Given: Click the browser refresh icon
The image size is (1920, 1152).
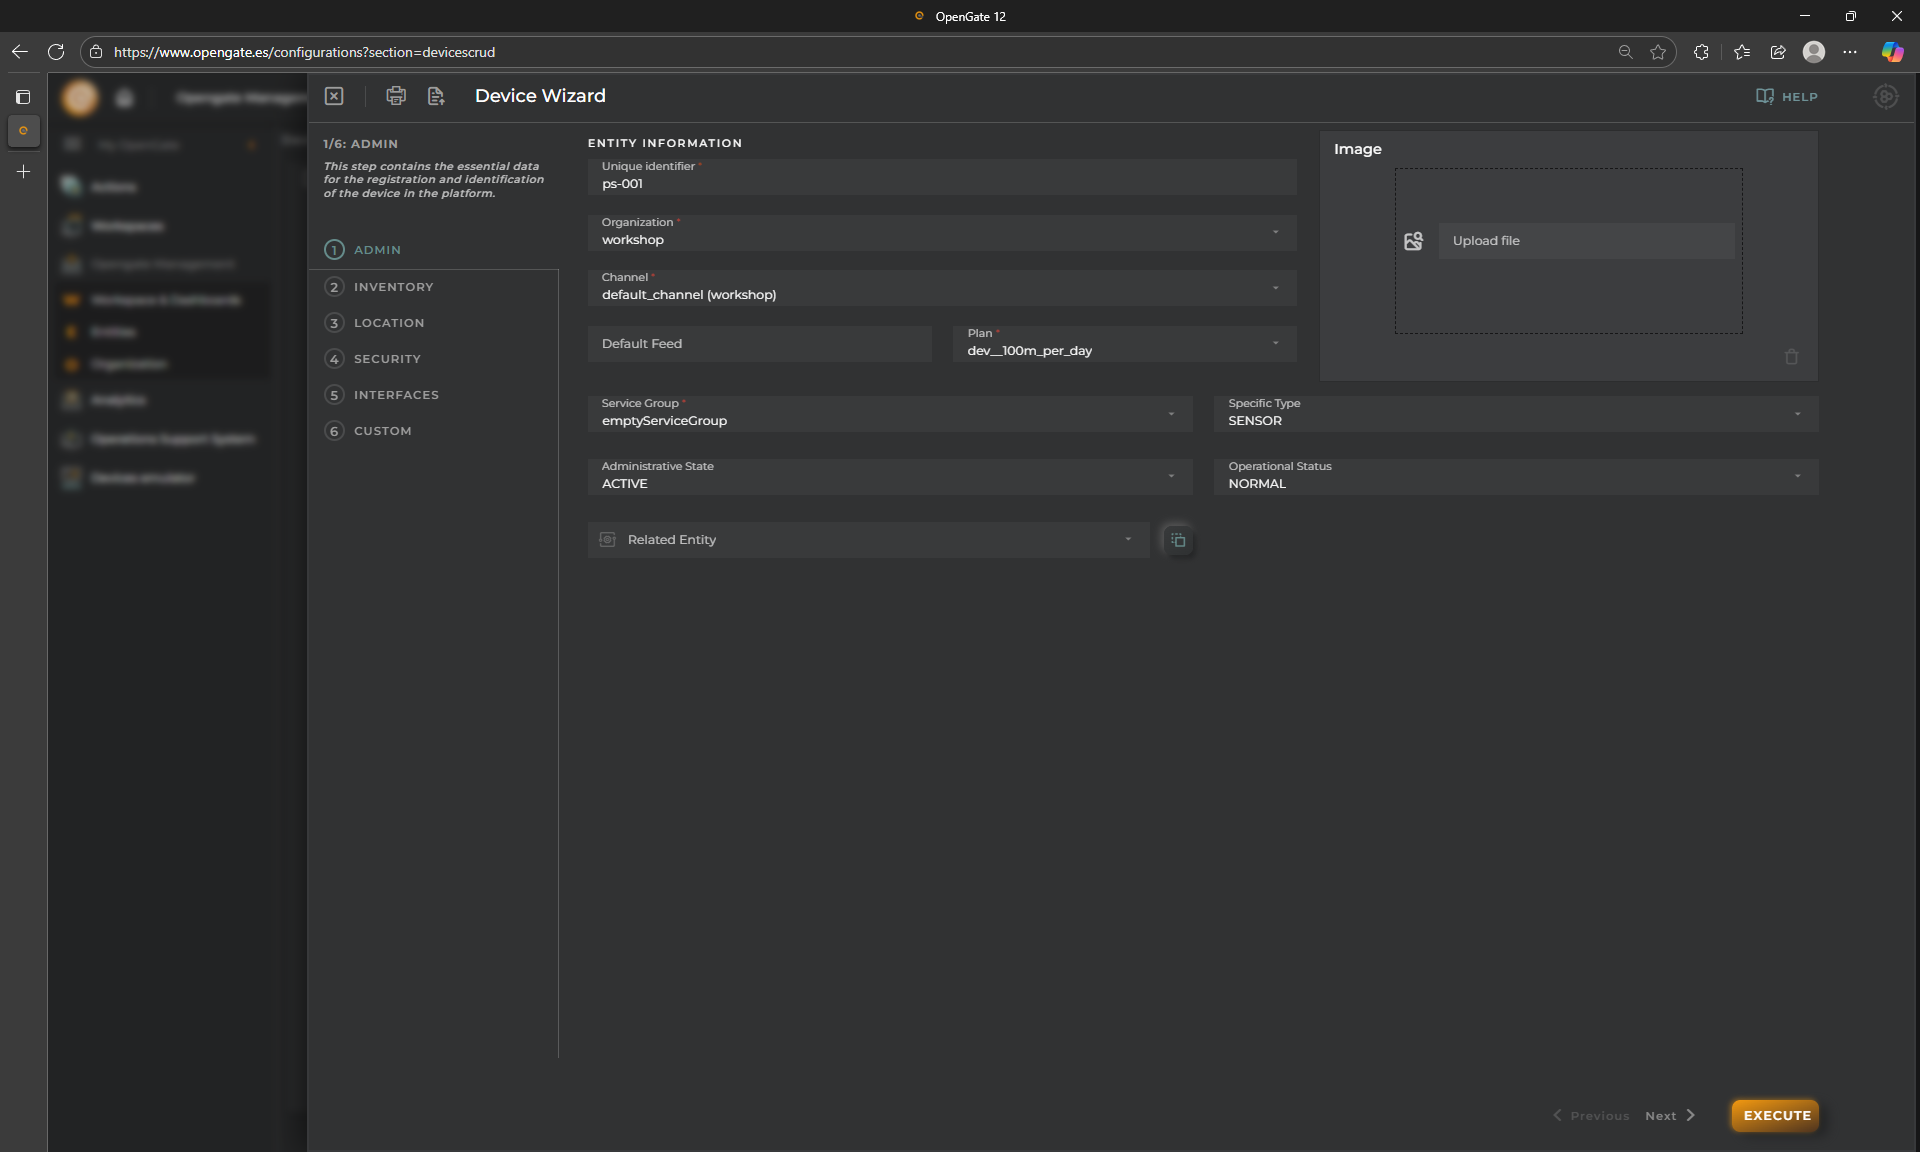Looking at the screenshot, I should 56,52.
